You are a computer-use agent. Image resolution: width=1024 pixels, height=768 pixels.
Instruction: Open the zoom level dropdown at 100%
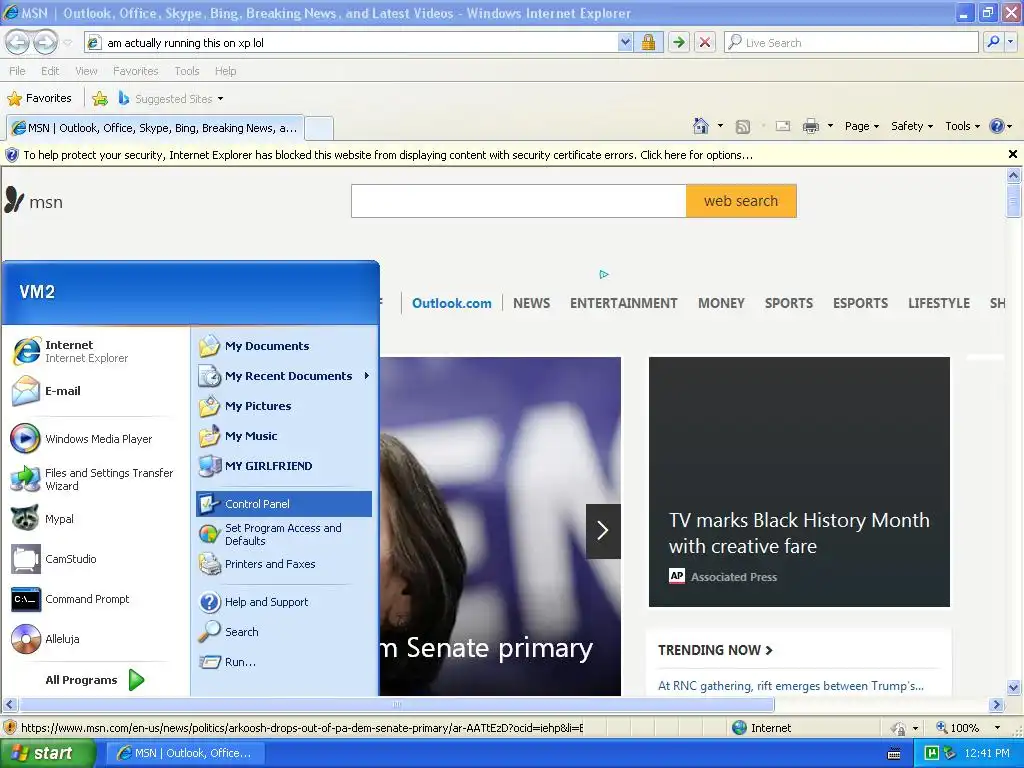pyautogui.click(x=997, y=728)
